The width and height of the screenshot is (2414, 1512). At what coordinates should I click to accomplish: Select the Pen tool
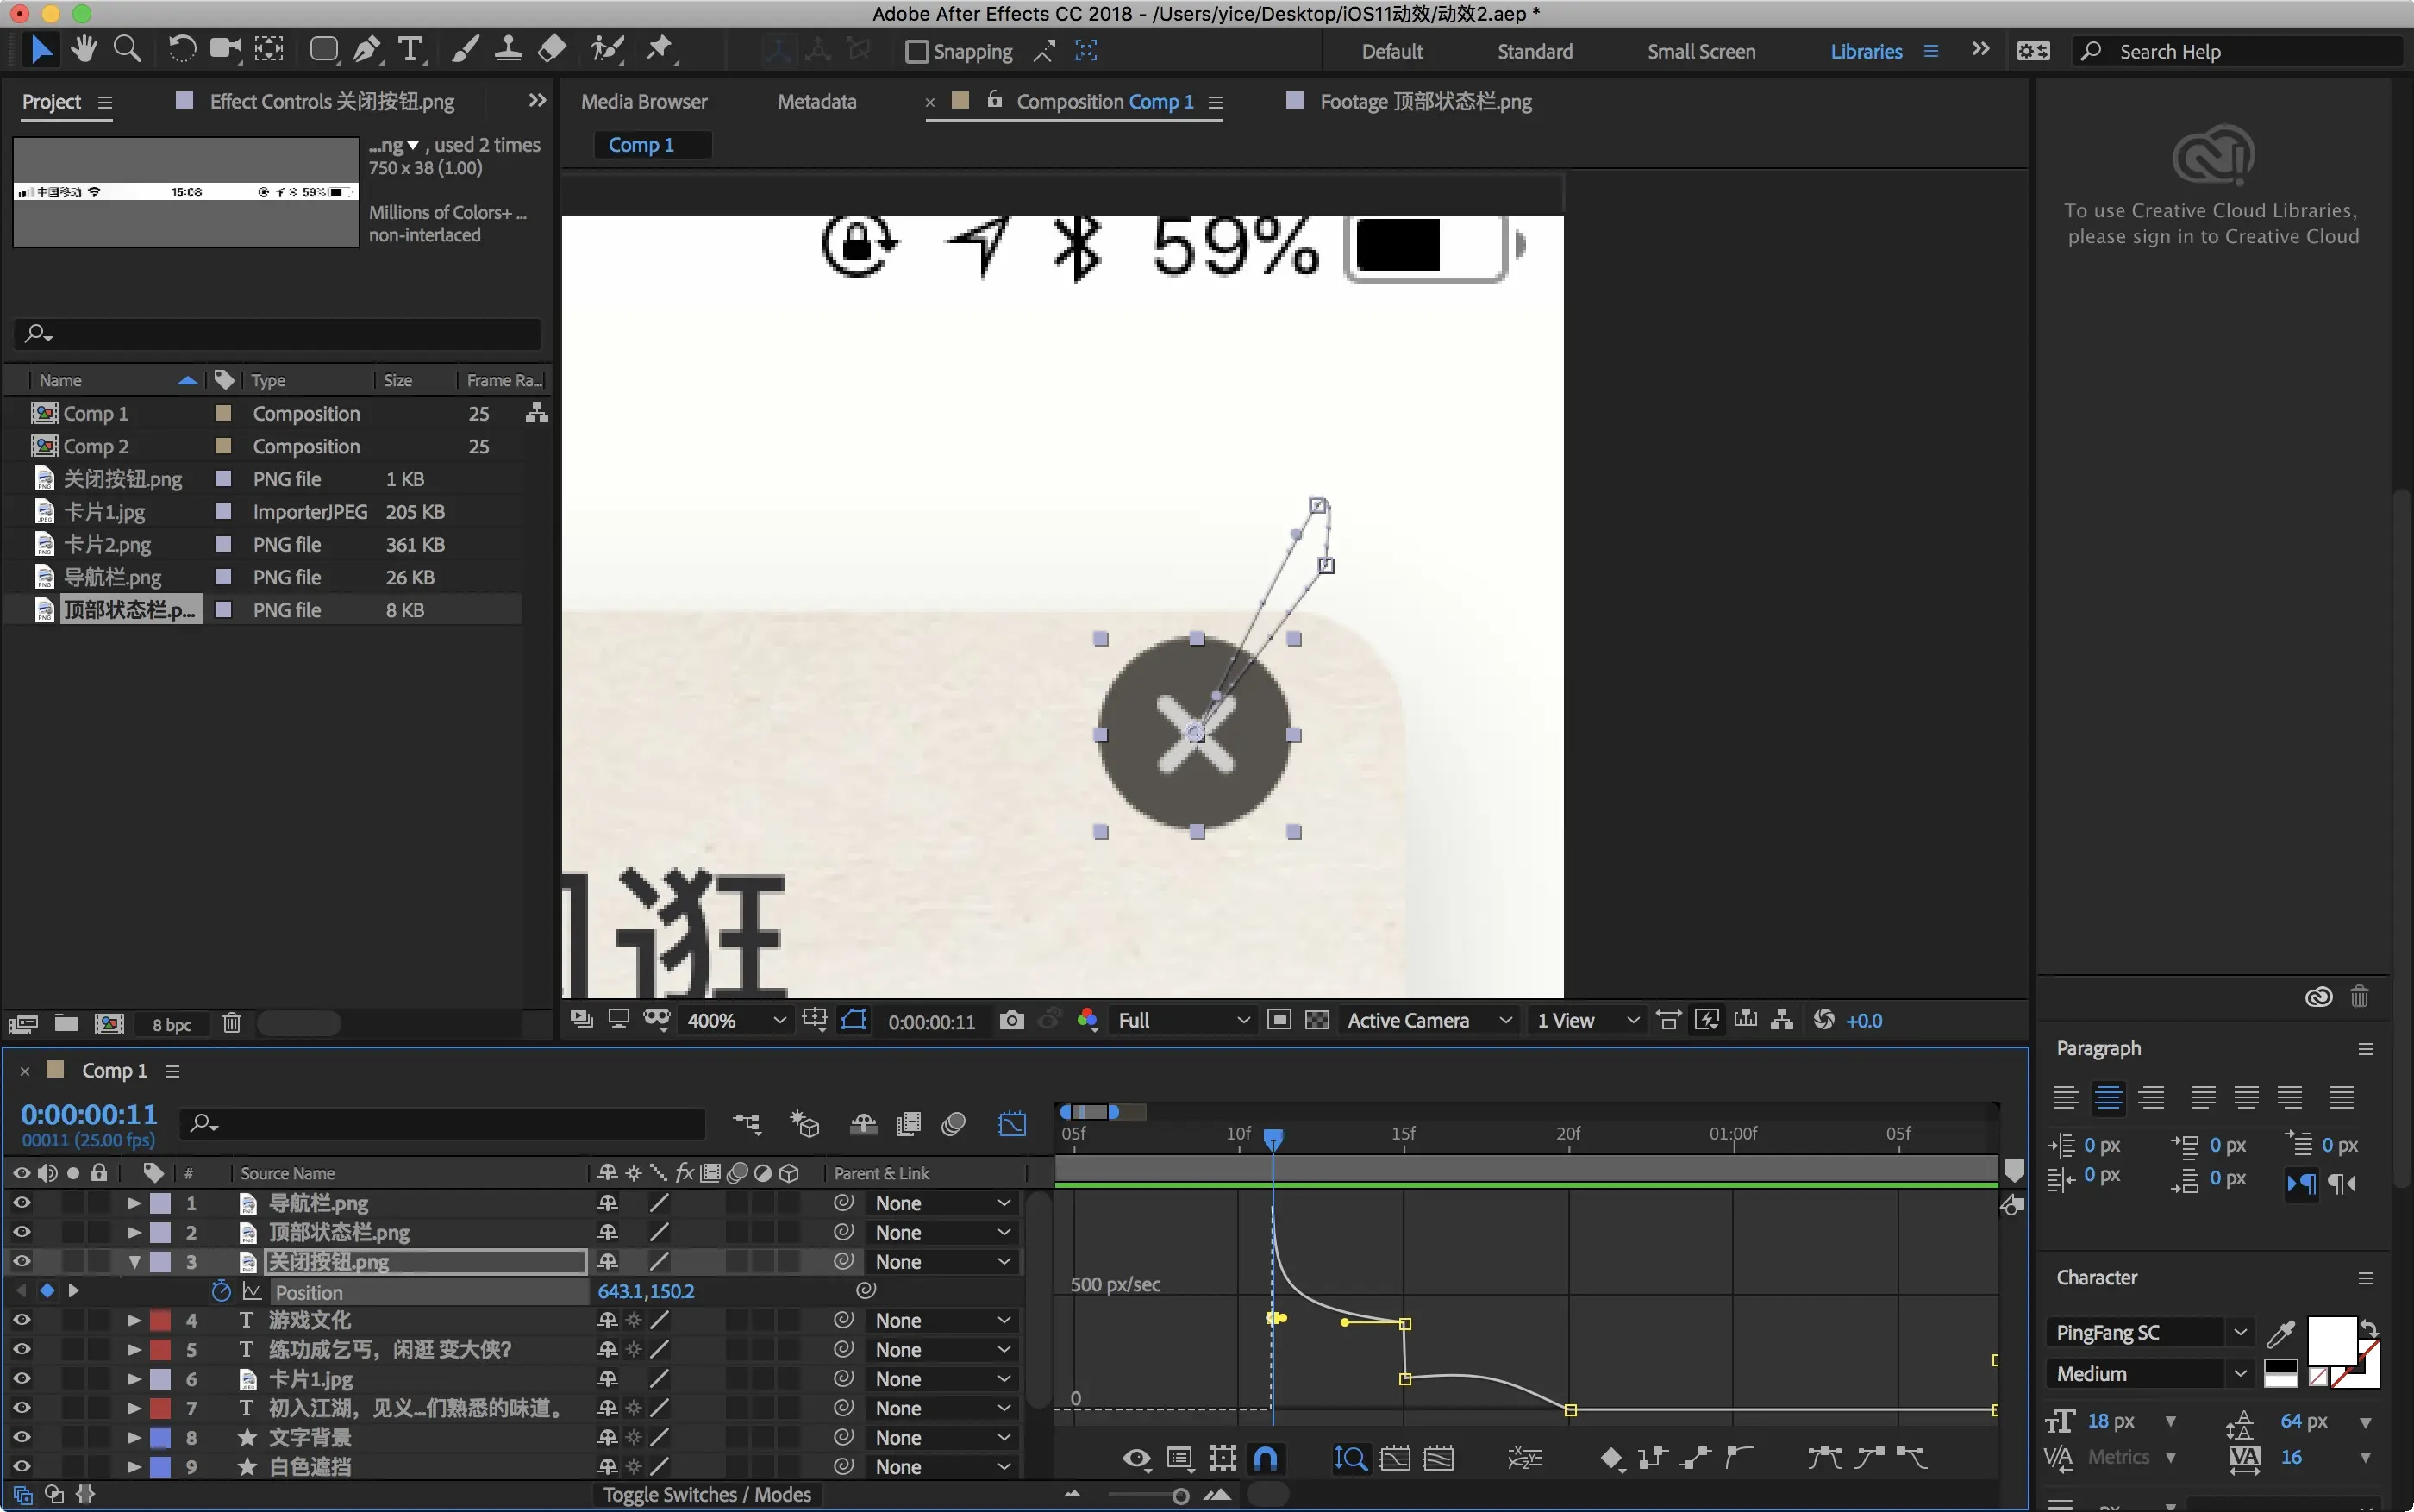coord(366,49)
